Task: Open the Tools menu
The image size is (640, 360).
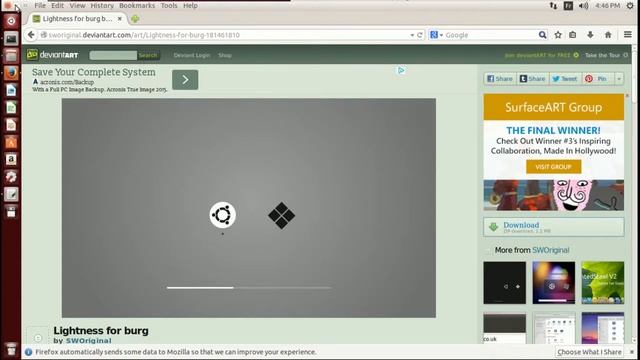Action: point(169,6)
